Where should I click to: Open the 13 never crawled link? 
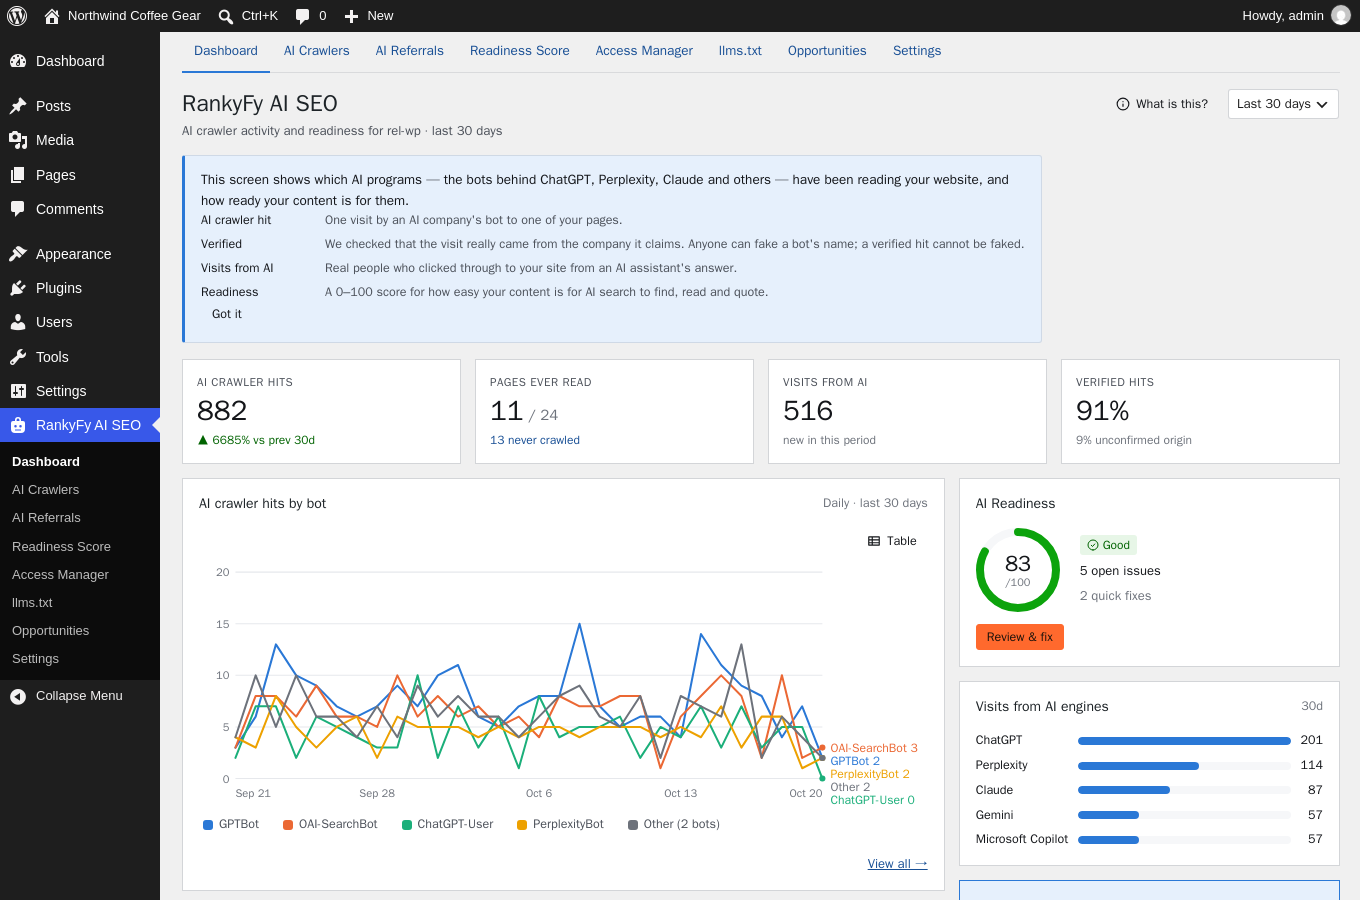coord(535,440)
